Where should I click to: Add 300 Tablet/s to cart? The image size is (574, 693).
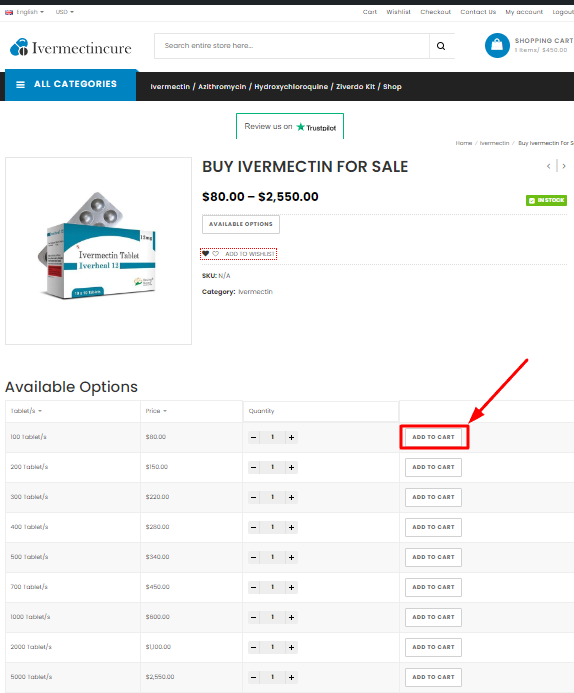pos(433,497)
